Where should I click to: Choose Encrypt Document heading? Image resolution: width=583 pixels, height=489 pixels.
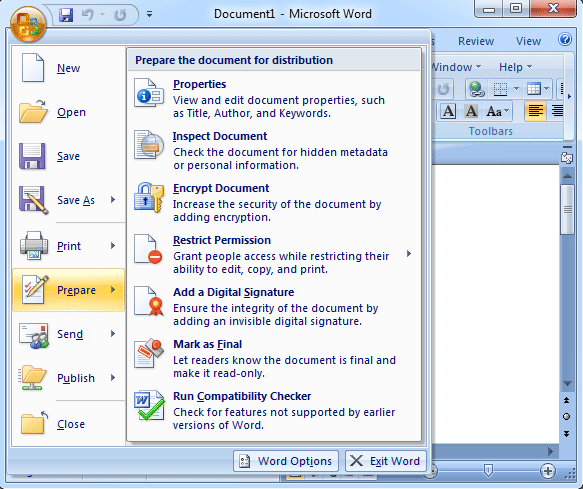[x=221, y=189]
